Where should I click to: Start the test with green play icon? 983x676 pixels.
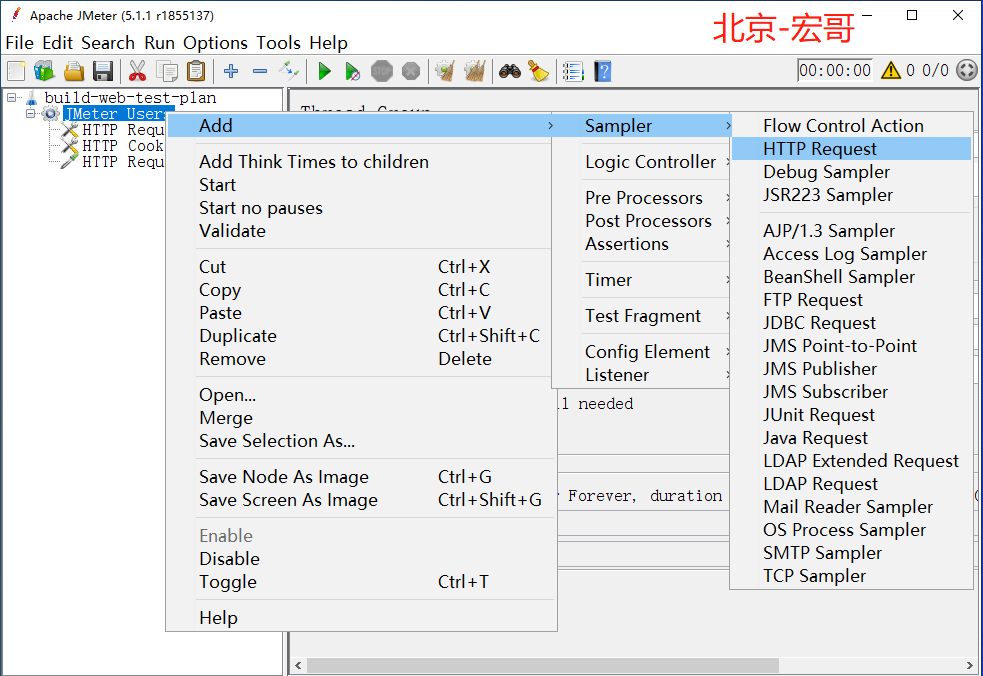(324, 71)
